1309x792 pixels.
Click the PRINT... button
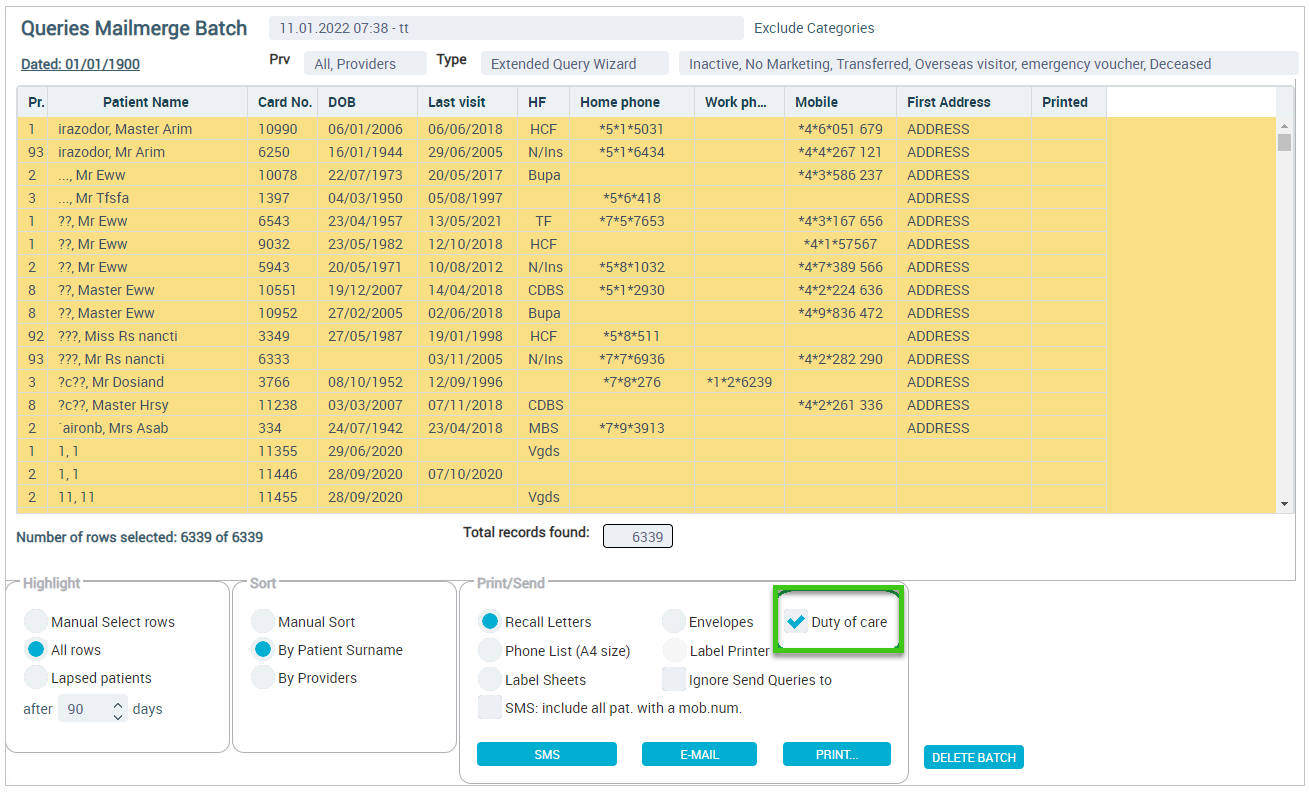[837, 754]
